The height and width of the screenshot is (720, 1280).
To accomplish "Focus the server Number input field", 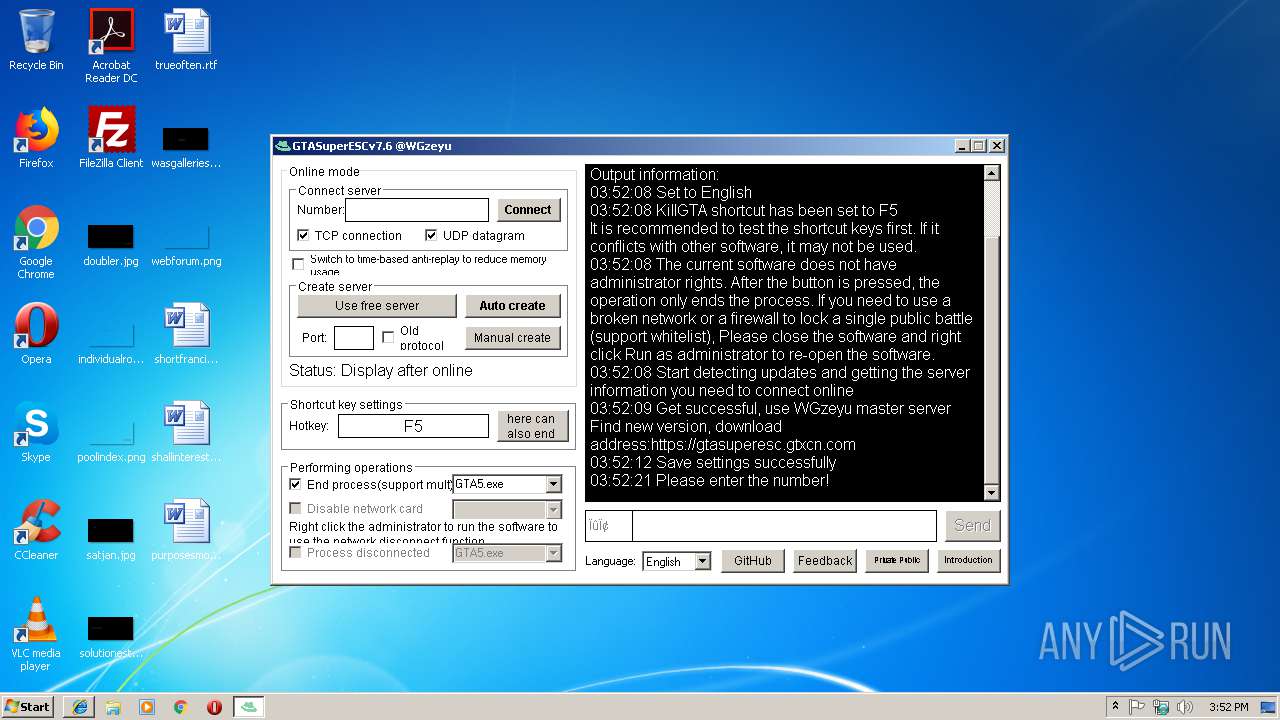I will 417,210.
